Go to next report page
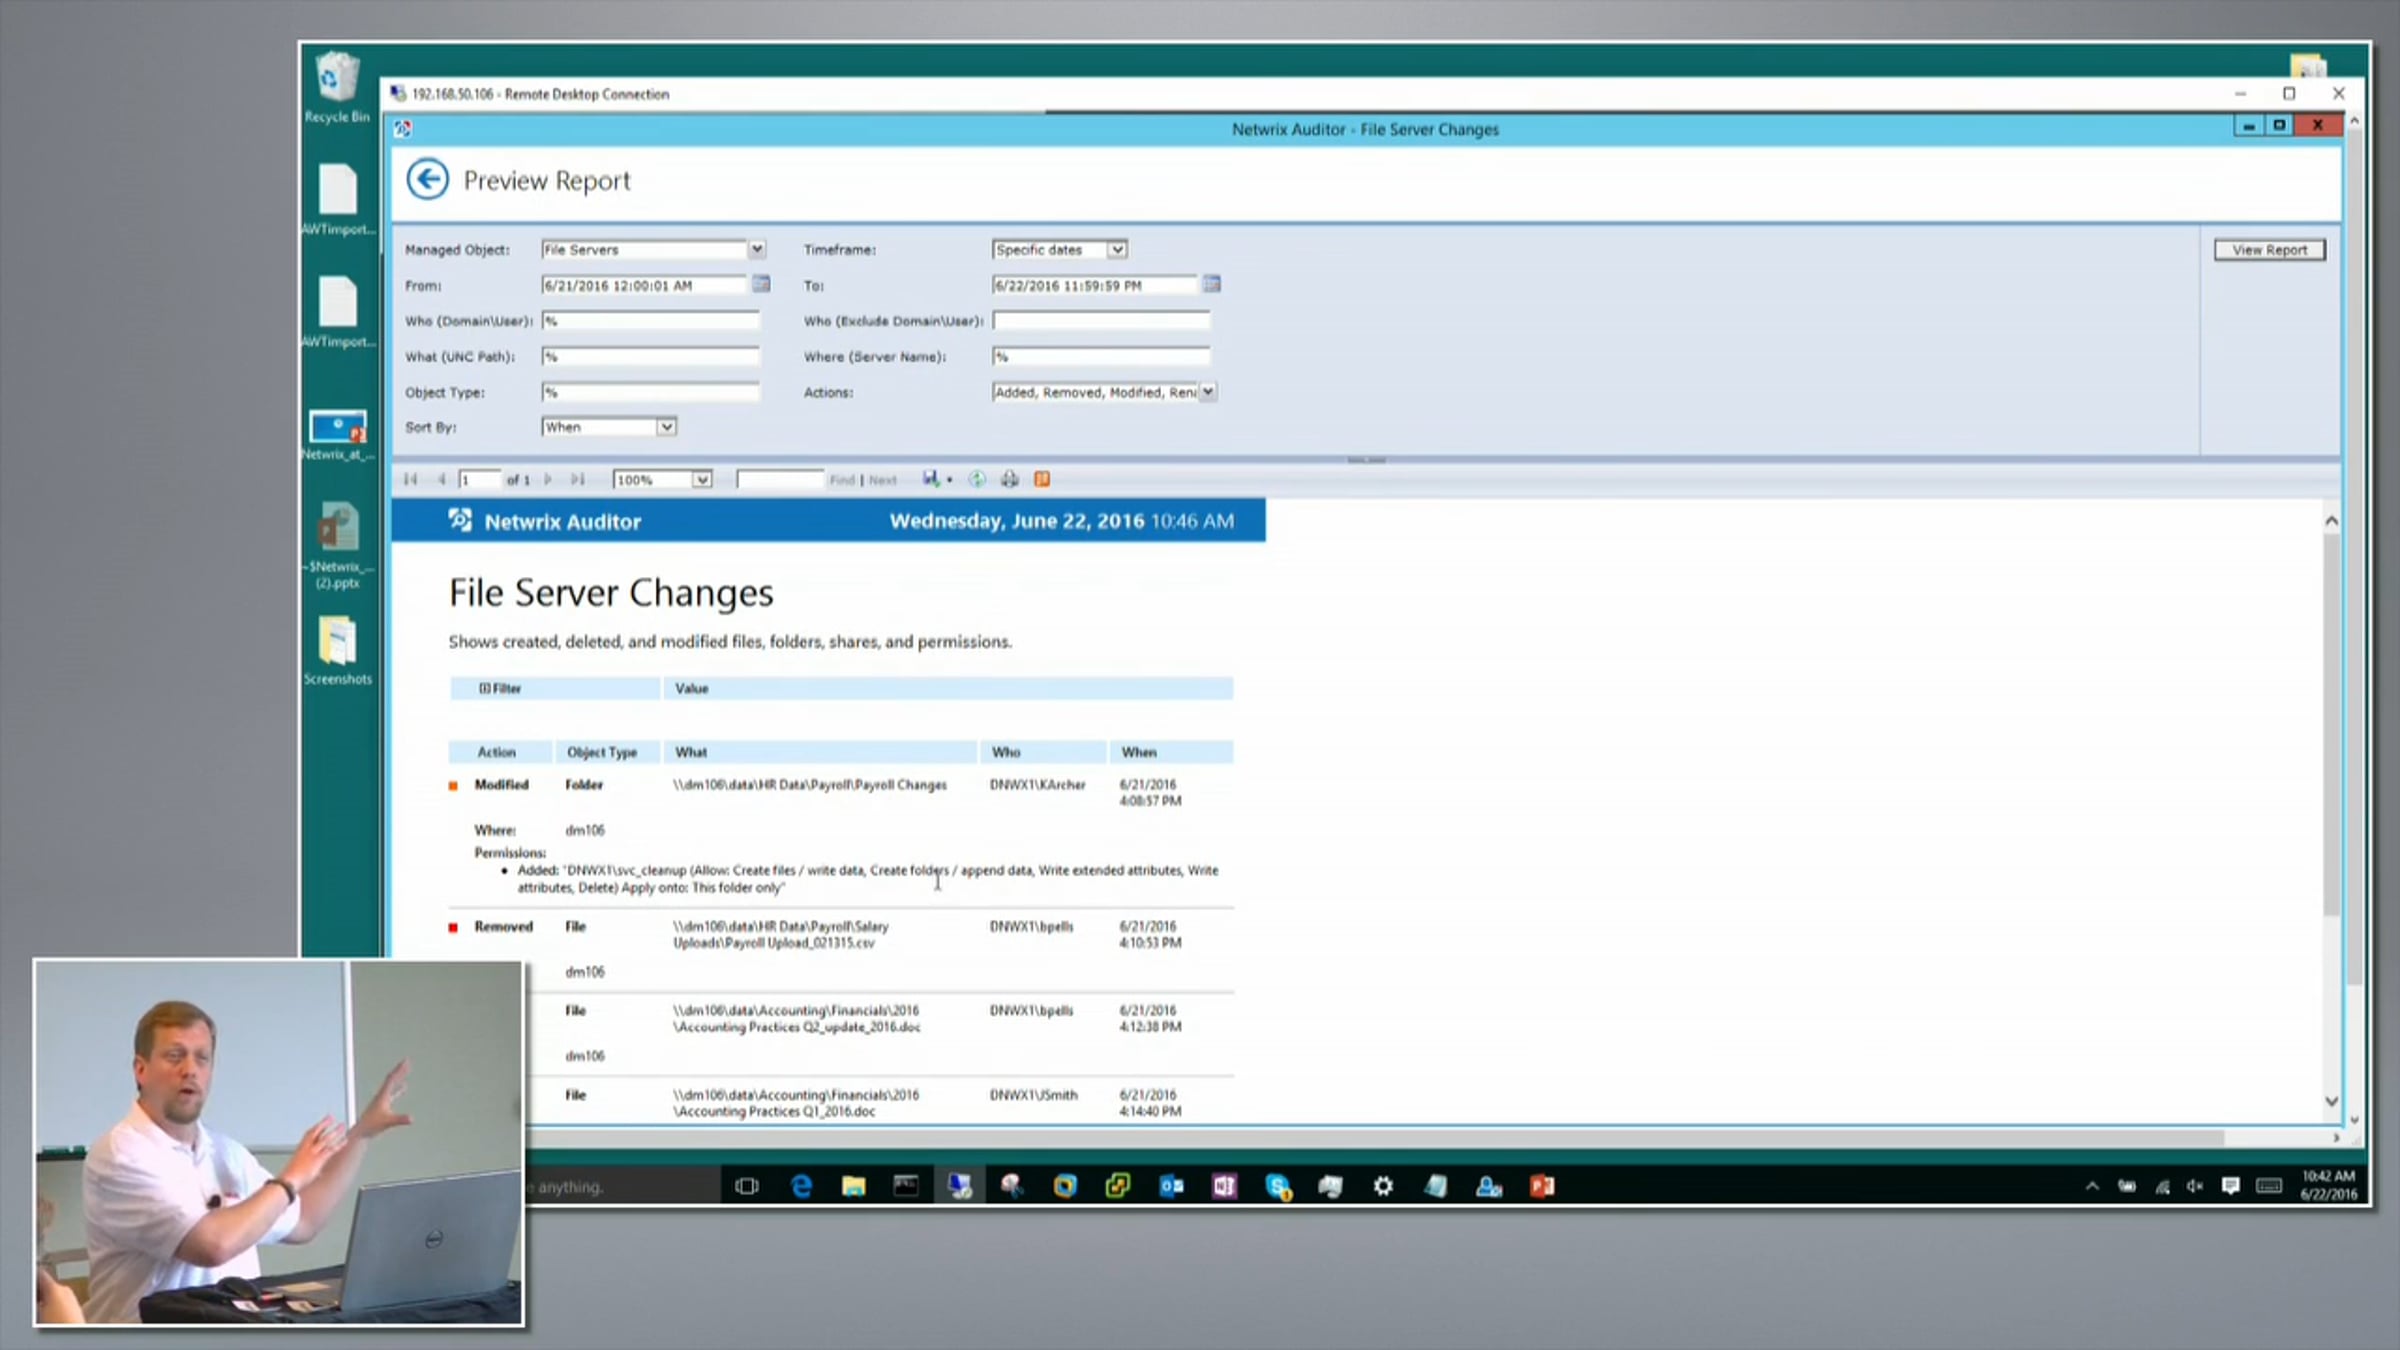This screenshot has height=1350, width=2400. click(548, 480)
